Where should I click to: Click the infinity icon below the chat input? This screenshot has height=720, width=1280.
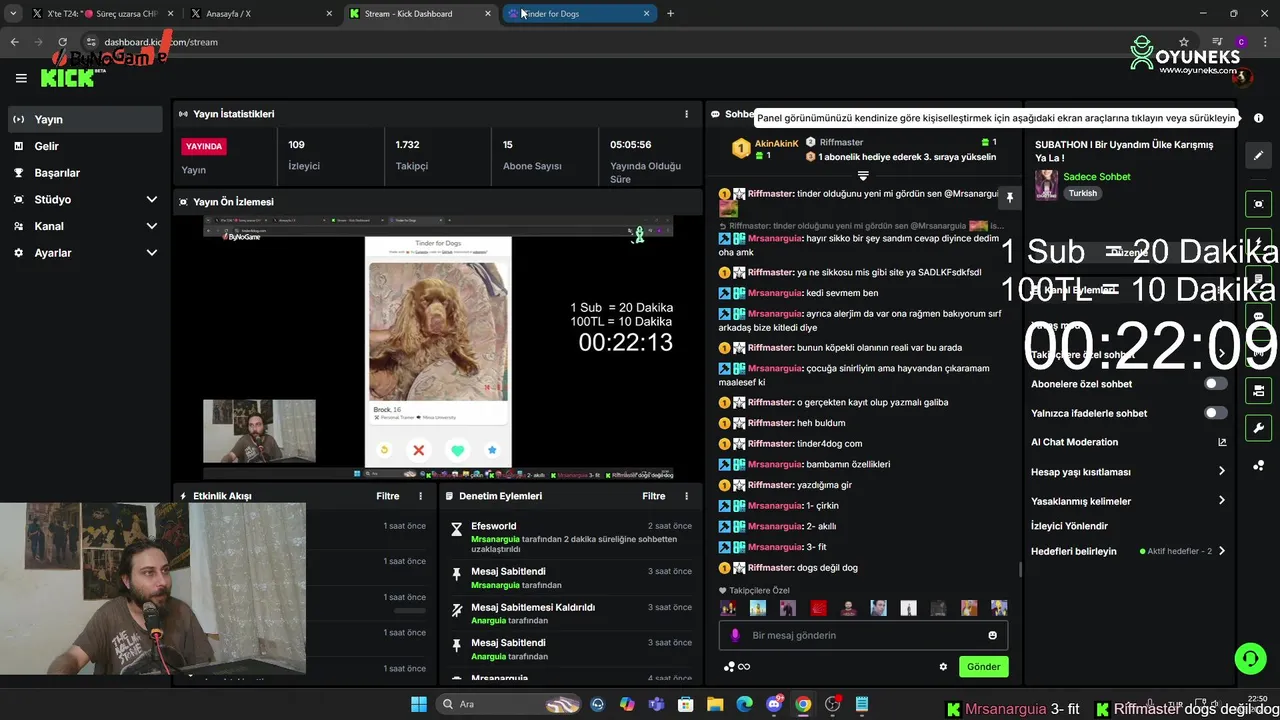[x=744, y=667]
